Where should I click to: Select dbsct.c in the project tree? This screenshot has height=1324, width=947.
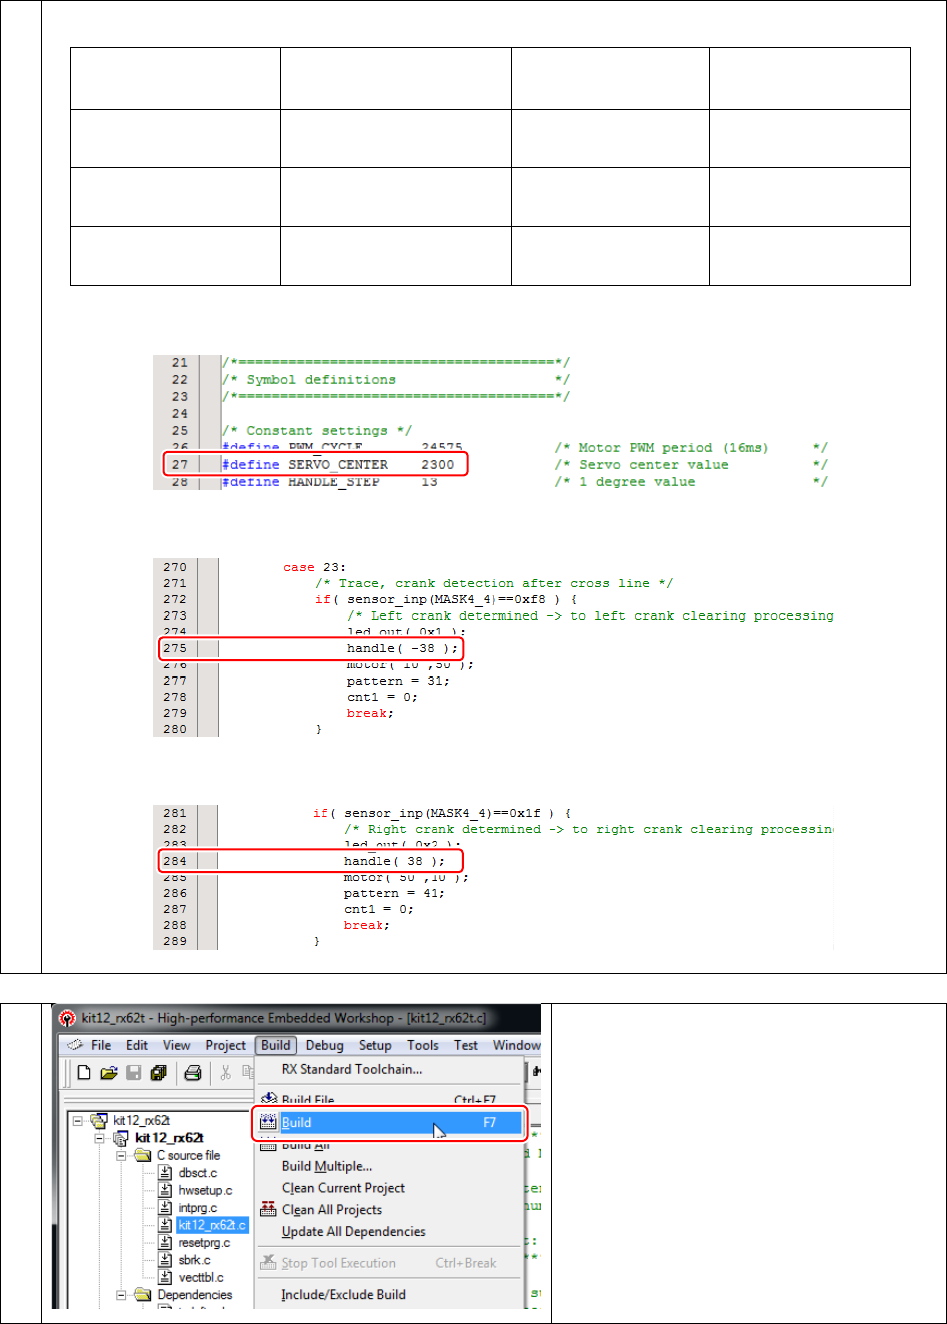tap(198, 1173)
